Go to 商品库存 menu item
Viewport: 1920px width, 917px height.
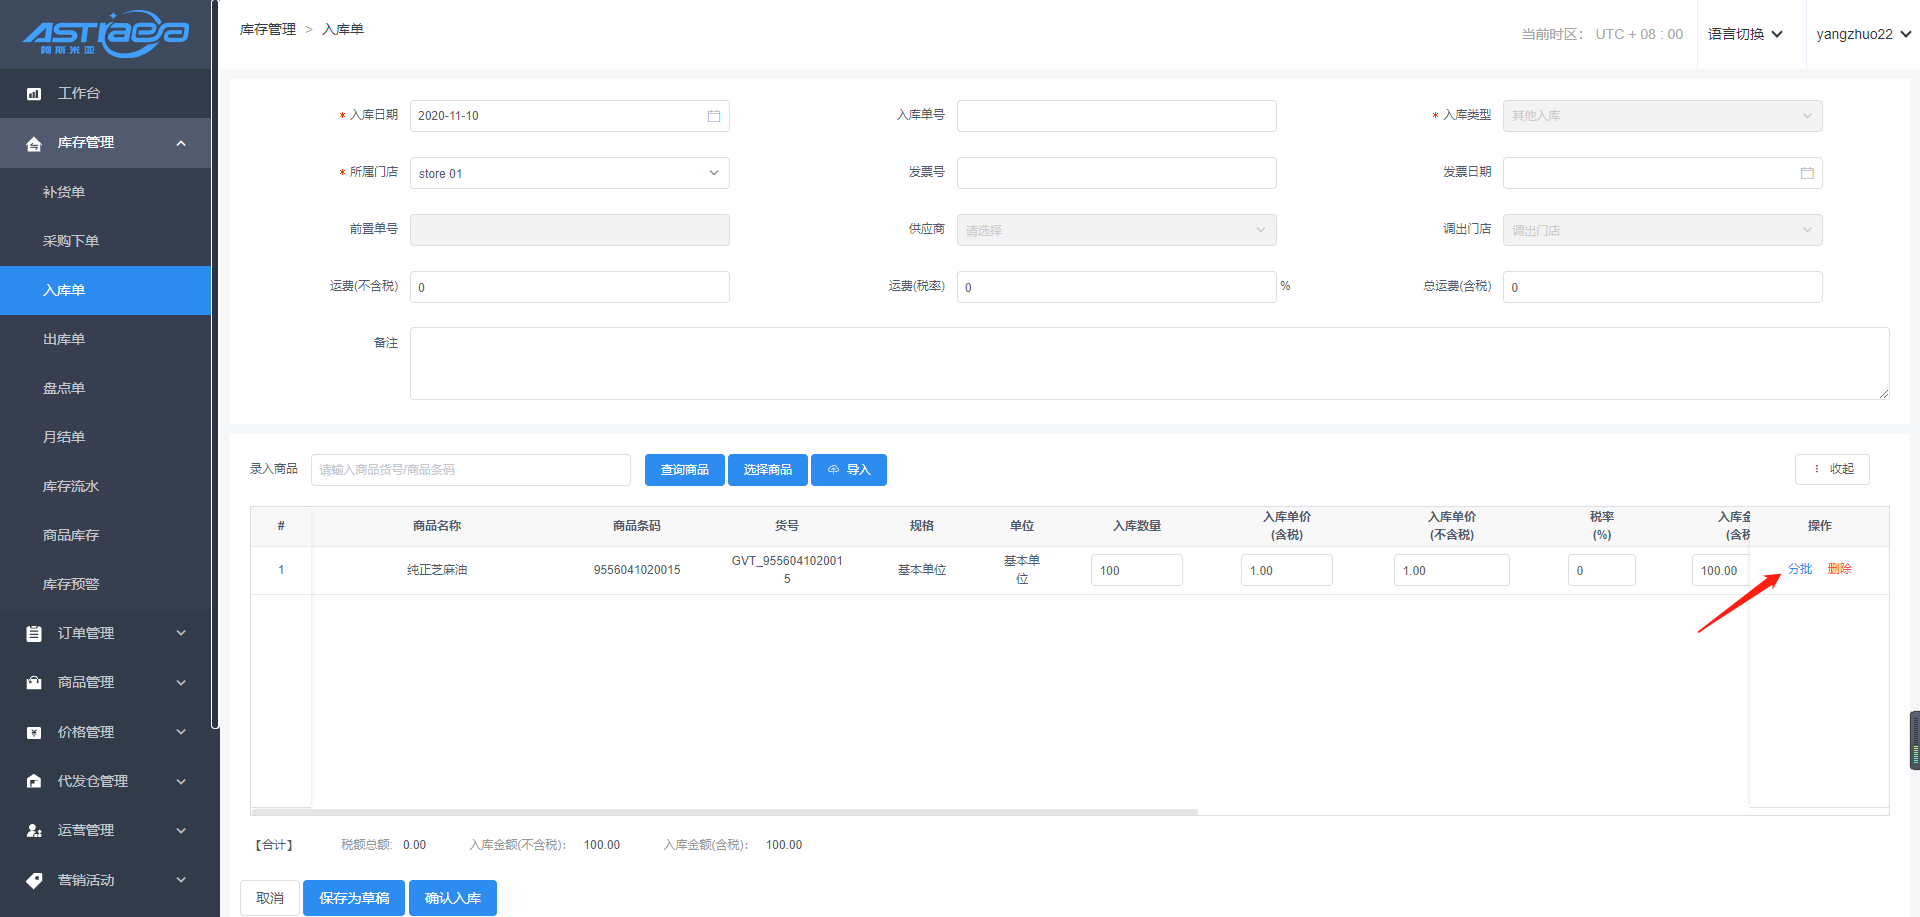pyautogui.click(x=71, y=535)
